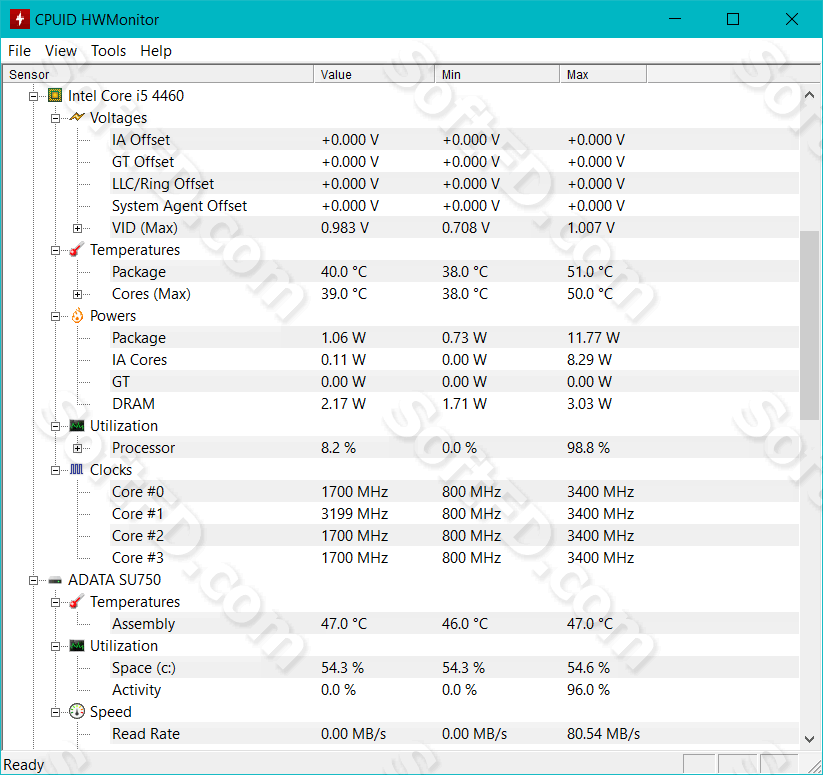
Task: Collapse the Powers section
Action: (55, 316)
